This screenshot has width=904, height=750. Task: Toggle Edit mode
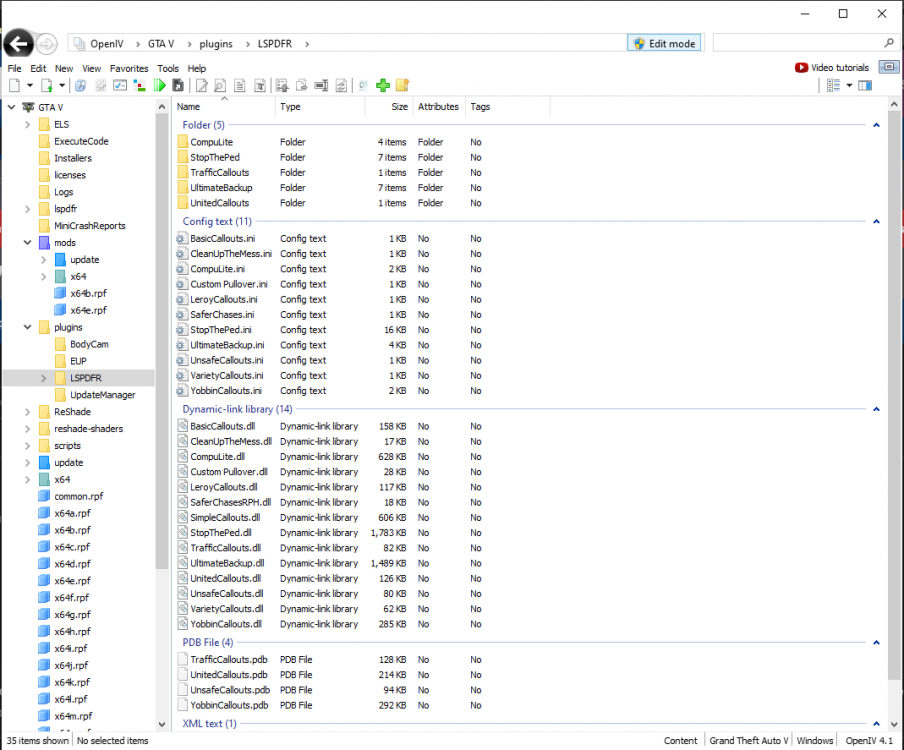664,43
